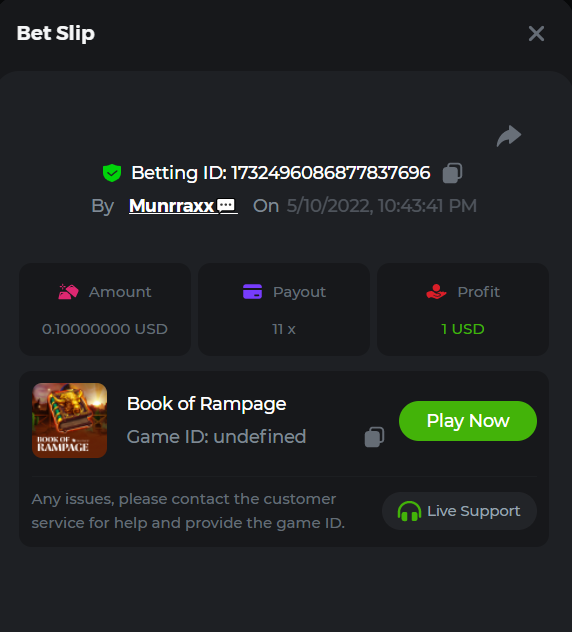Open the Munrraxx user profile link

[x=171, y=206]
